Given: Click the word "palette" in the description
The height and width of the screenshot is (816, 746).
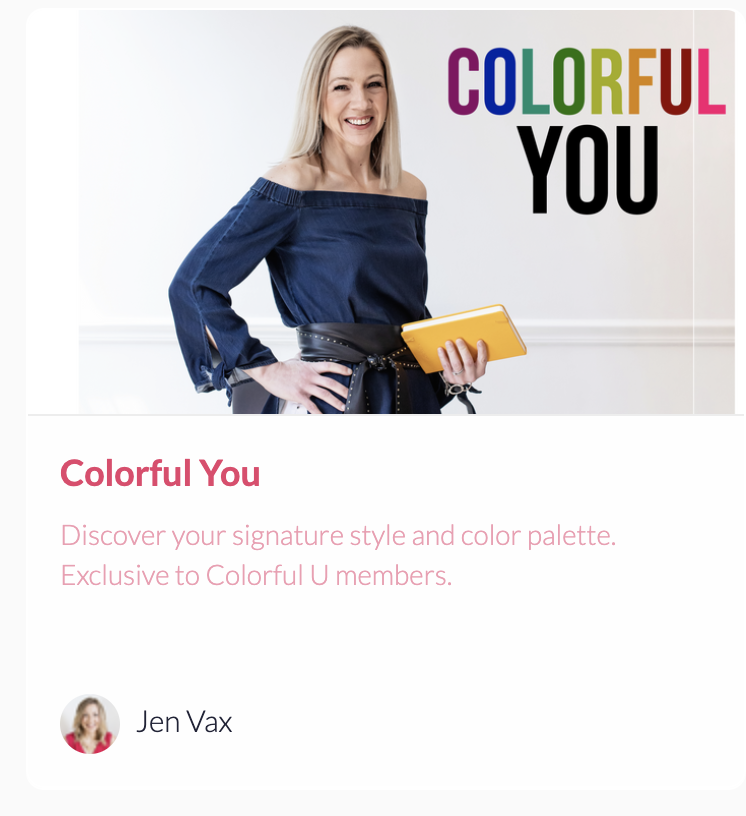Looking at the screenshot, I should point(571,537).
